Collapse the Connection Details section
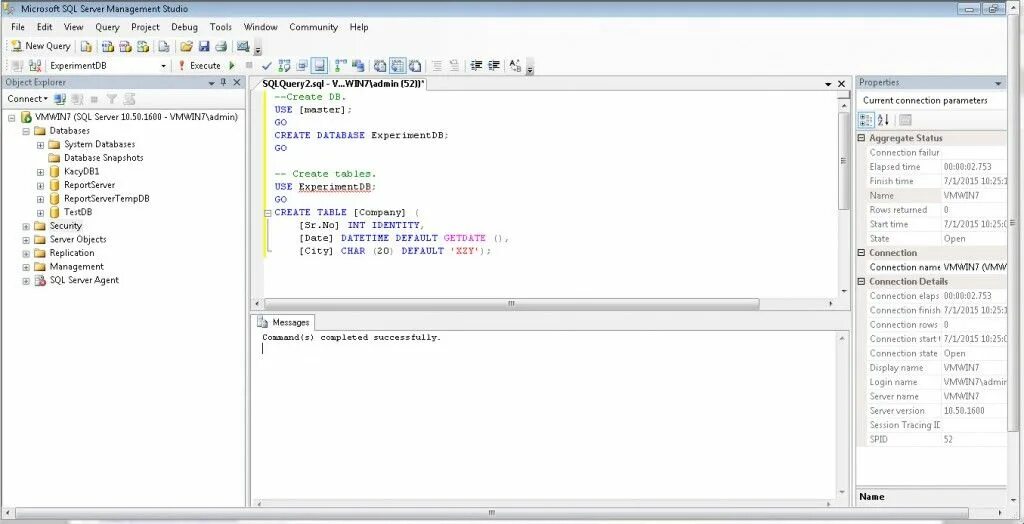1024x524 pixels. pos(861,282)
